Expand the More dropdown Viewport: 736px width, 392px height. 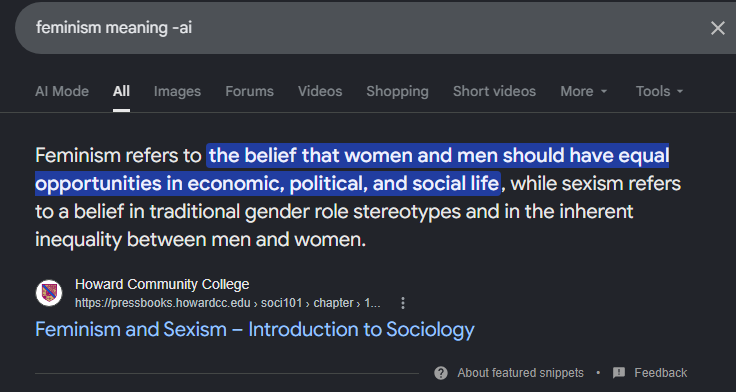tap(583, 91)
